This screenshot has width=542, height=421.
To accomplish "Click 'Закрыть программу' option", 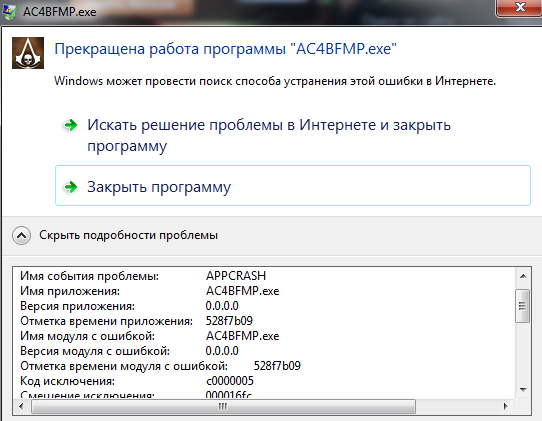I will (x=293, y=186).
